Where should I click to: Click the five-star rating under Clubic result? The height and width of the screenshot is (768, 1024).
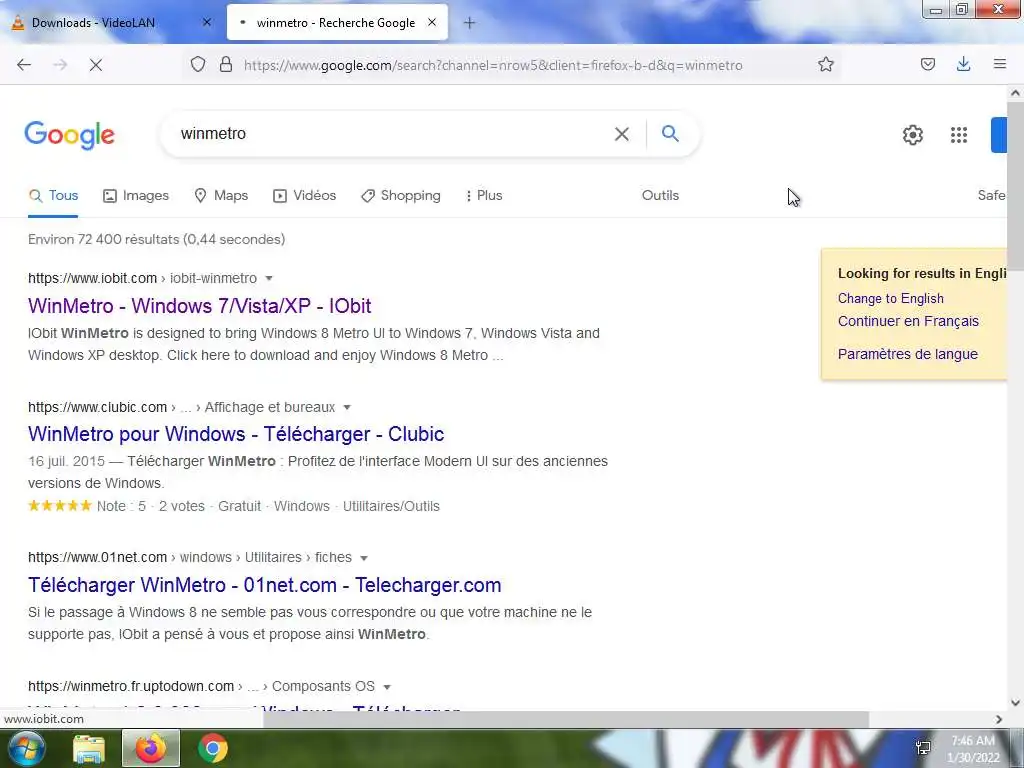pos(60,506)
